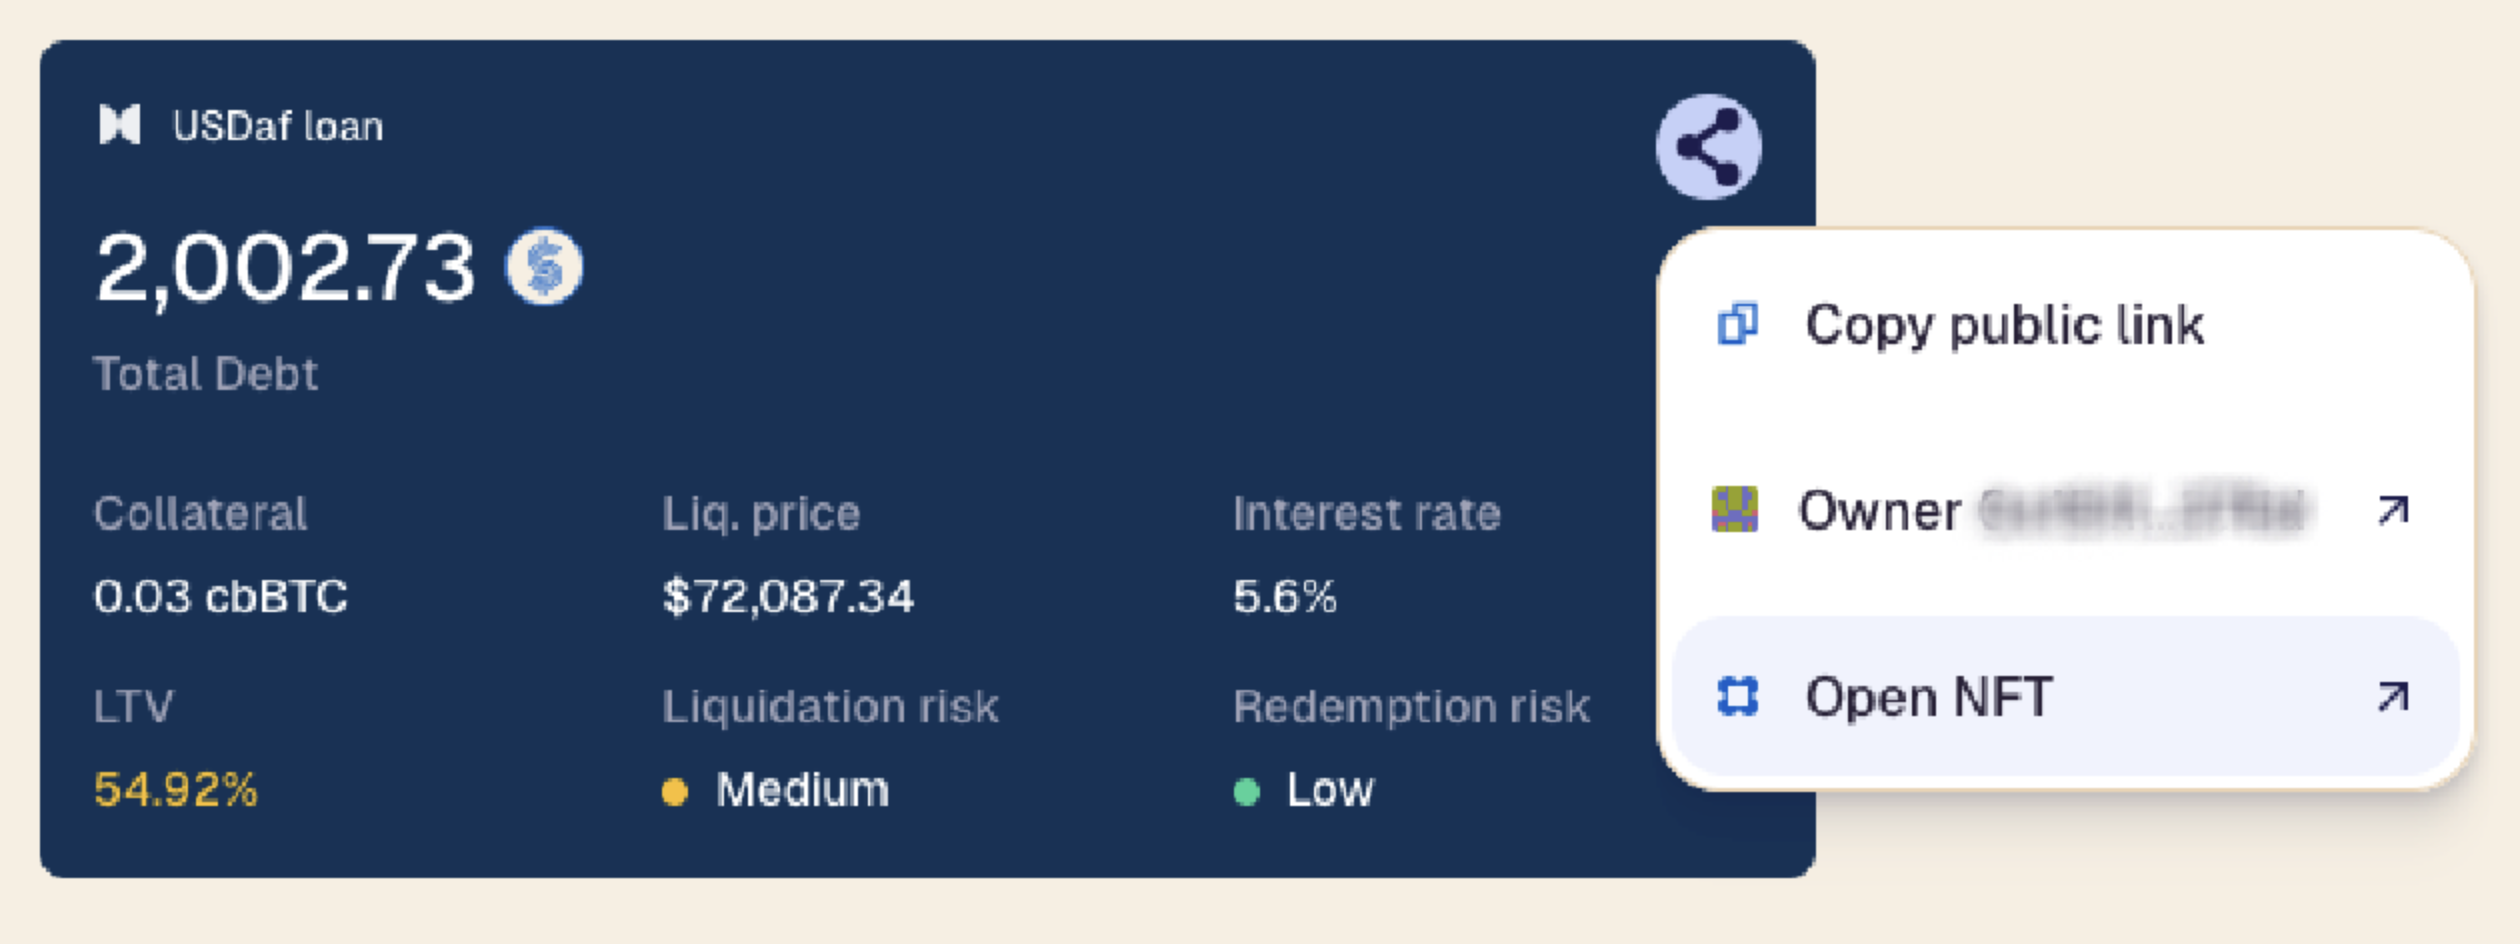
Task: Click the $72,087.34 liquidation price
Action: [x=788, y=597]
